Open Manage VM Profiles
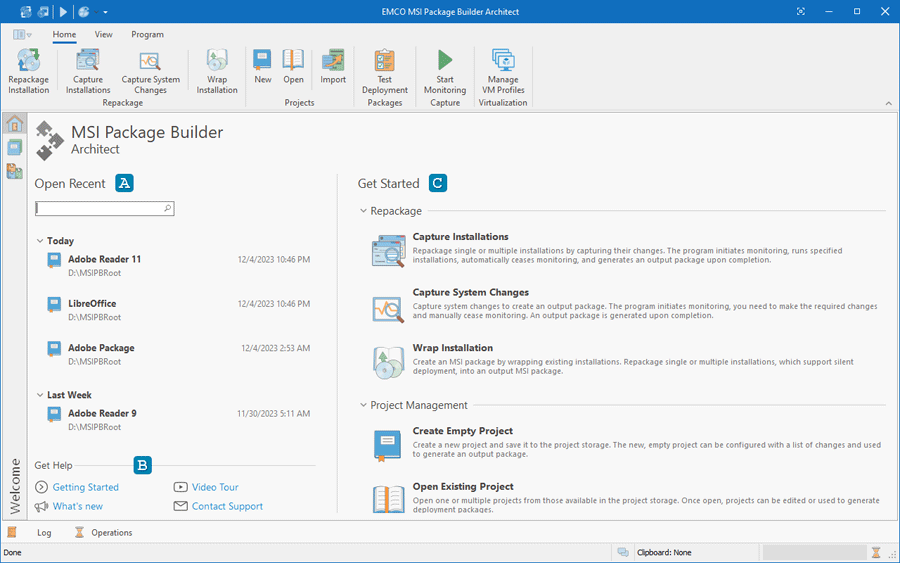Image resolution: width=900 pixels, height=563 pixels. tap(503, 71)
